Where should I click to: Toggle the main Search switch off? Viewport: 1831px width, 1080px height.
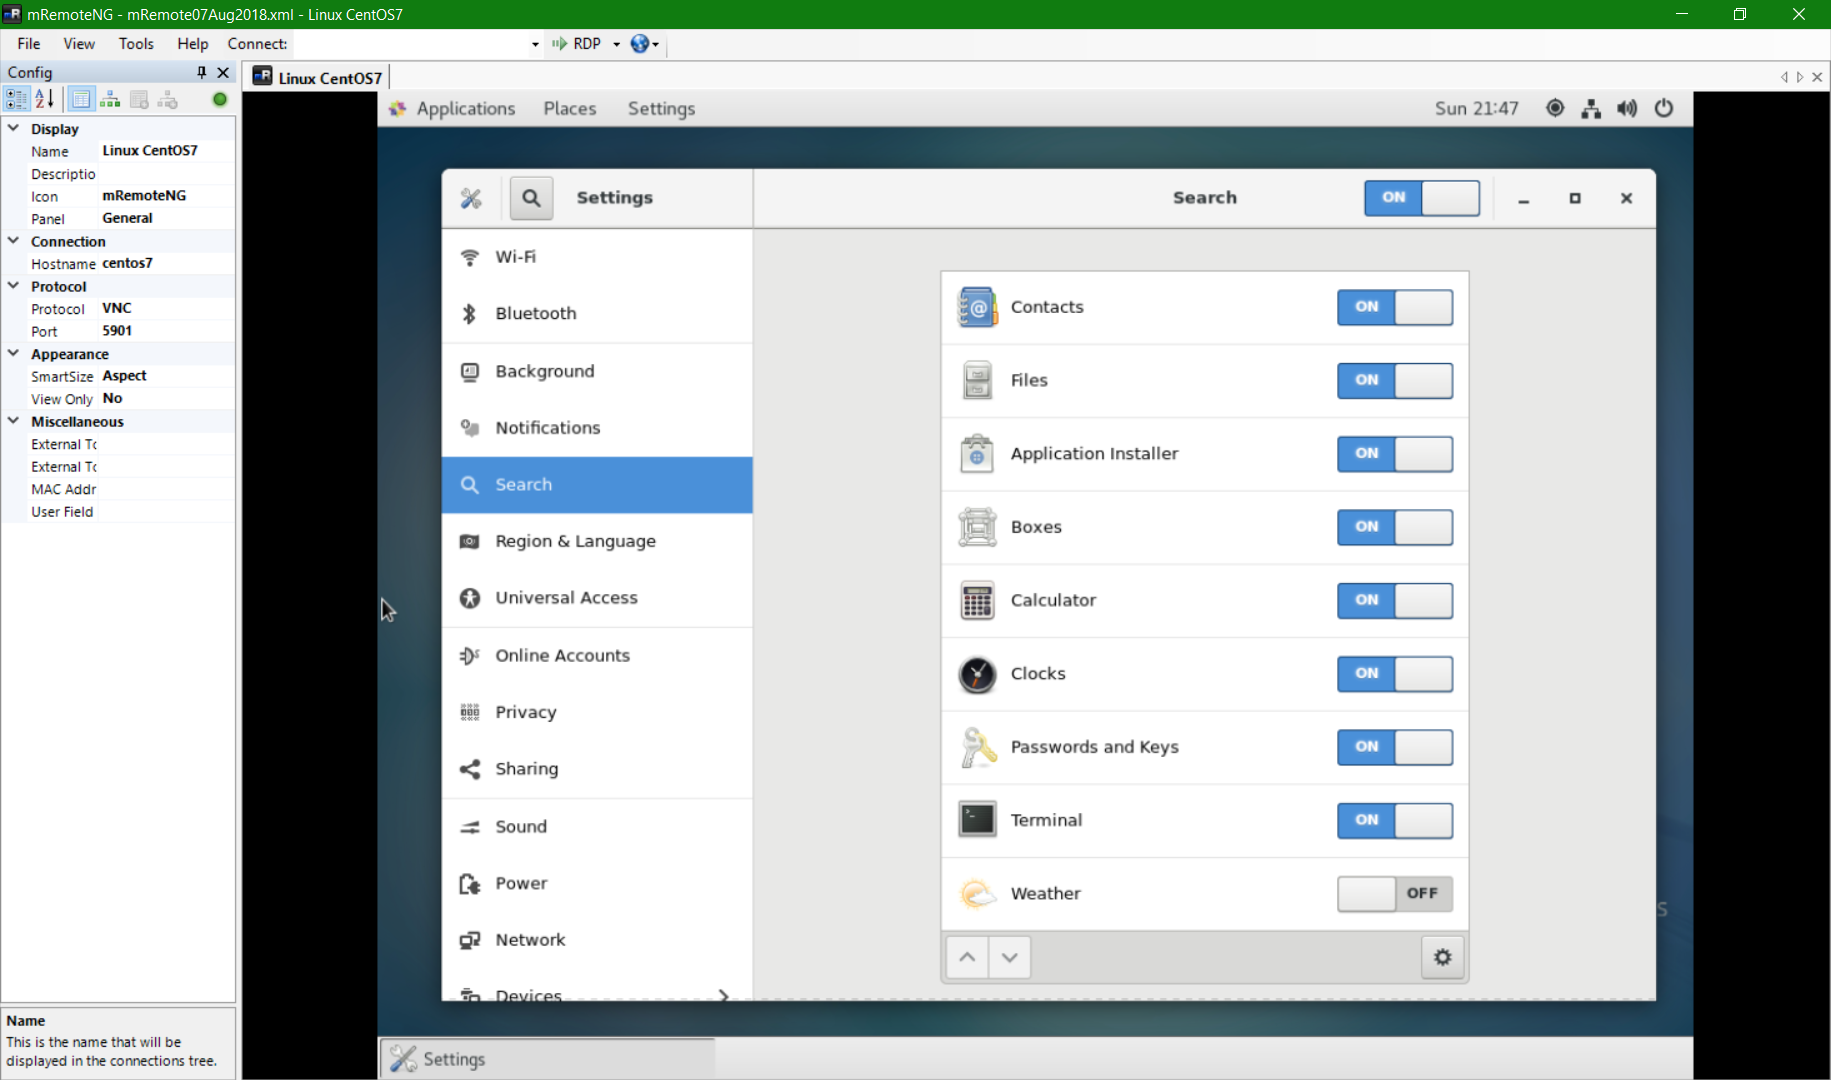click(x=1422, y=198)
